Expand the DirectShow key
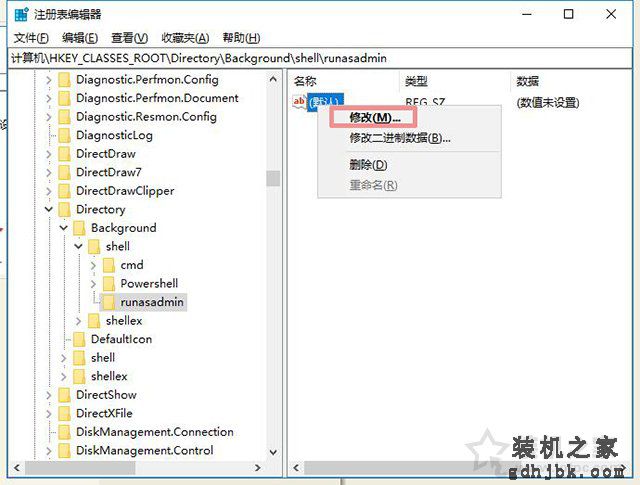Image resolution: width=640 pixels, height=485 pixels. pos(49,395)
